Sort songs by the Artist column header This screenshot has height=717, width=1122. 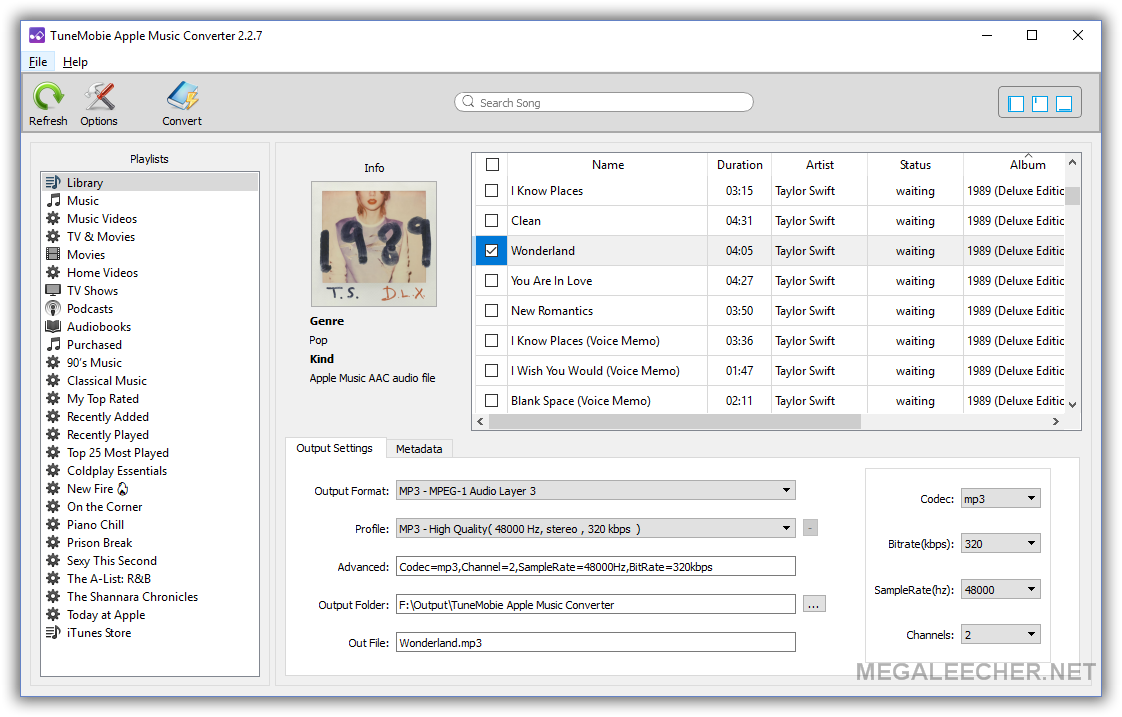[819, 165]
